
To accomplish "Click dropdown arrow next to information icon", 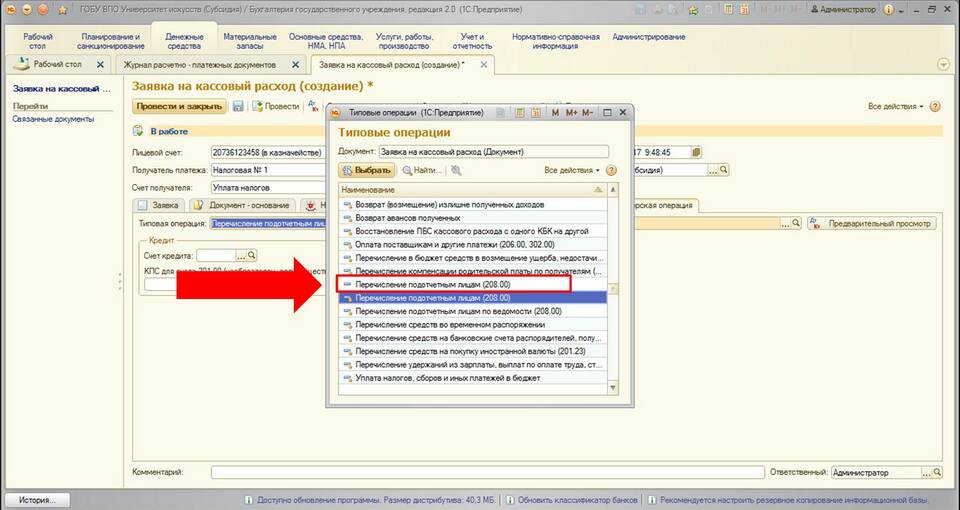I will (900, 10).
